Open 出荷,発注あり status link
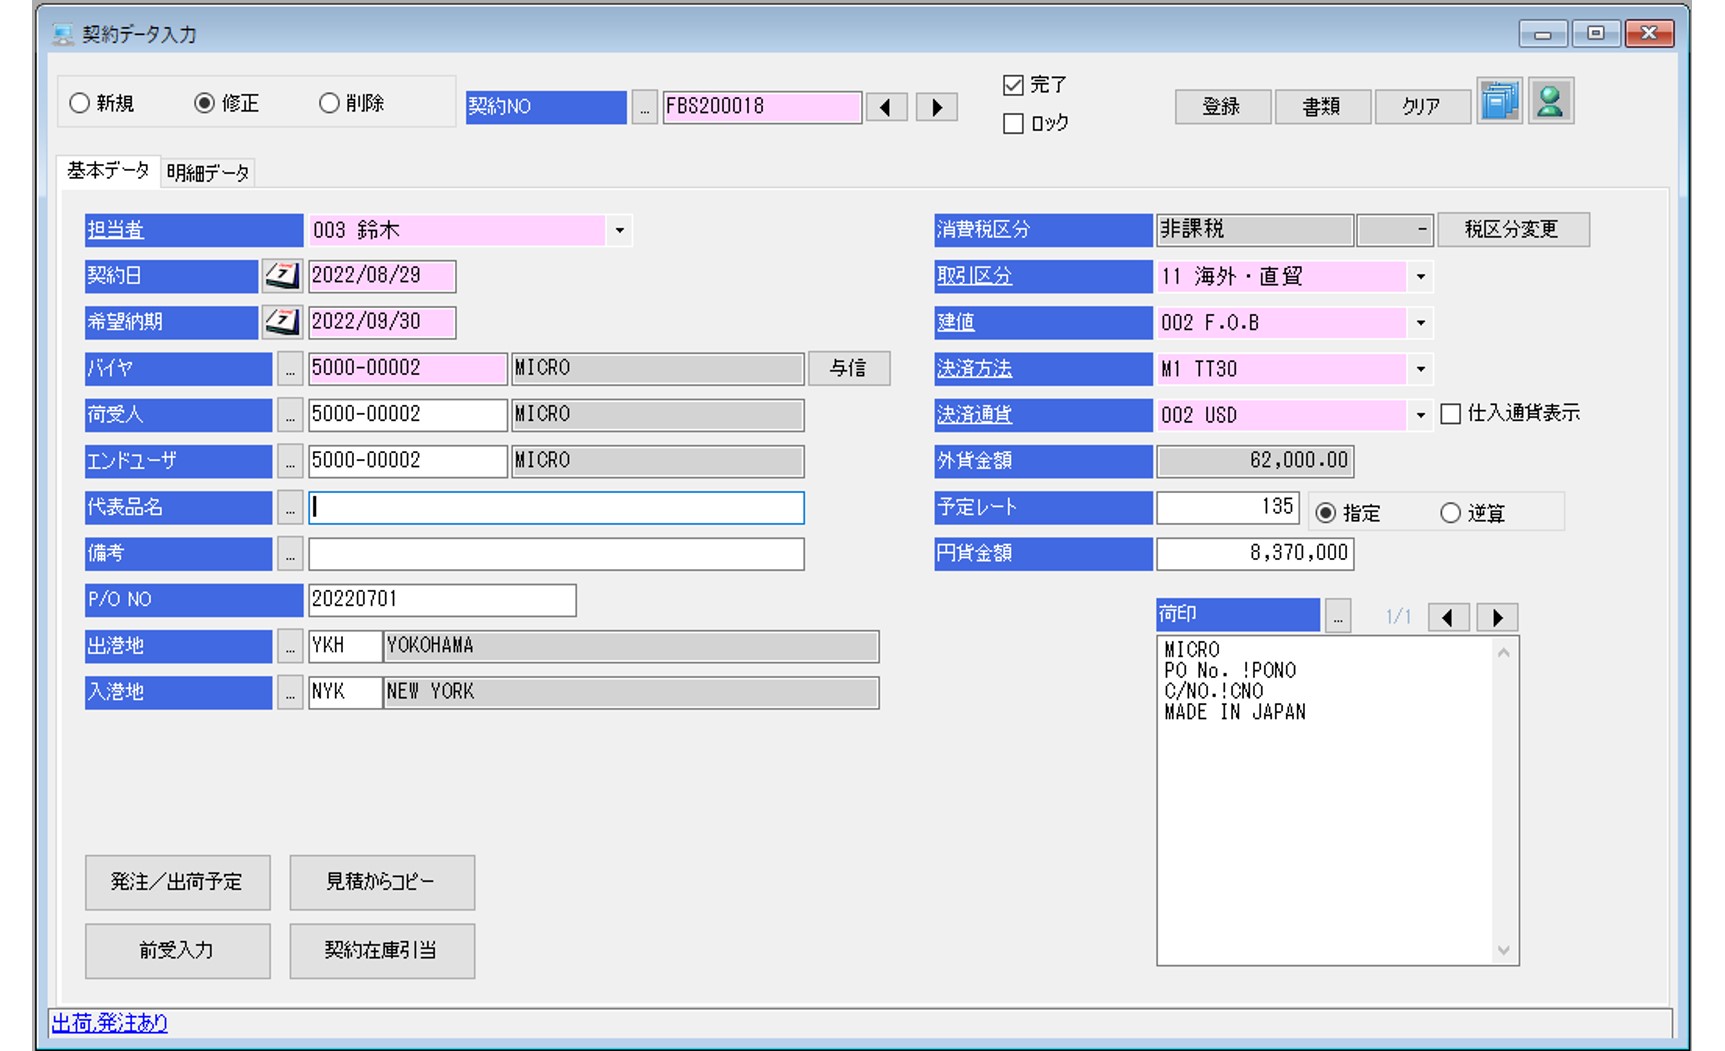 (x=110, y=1023)
